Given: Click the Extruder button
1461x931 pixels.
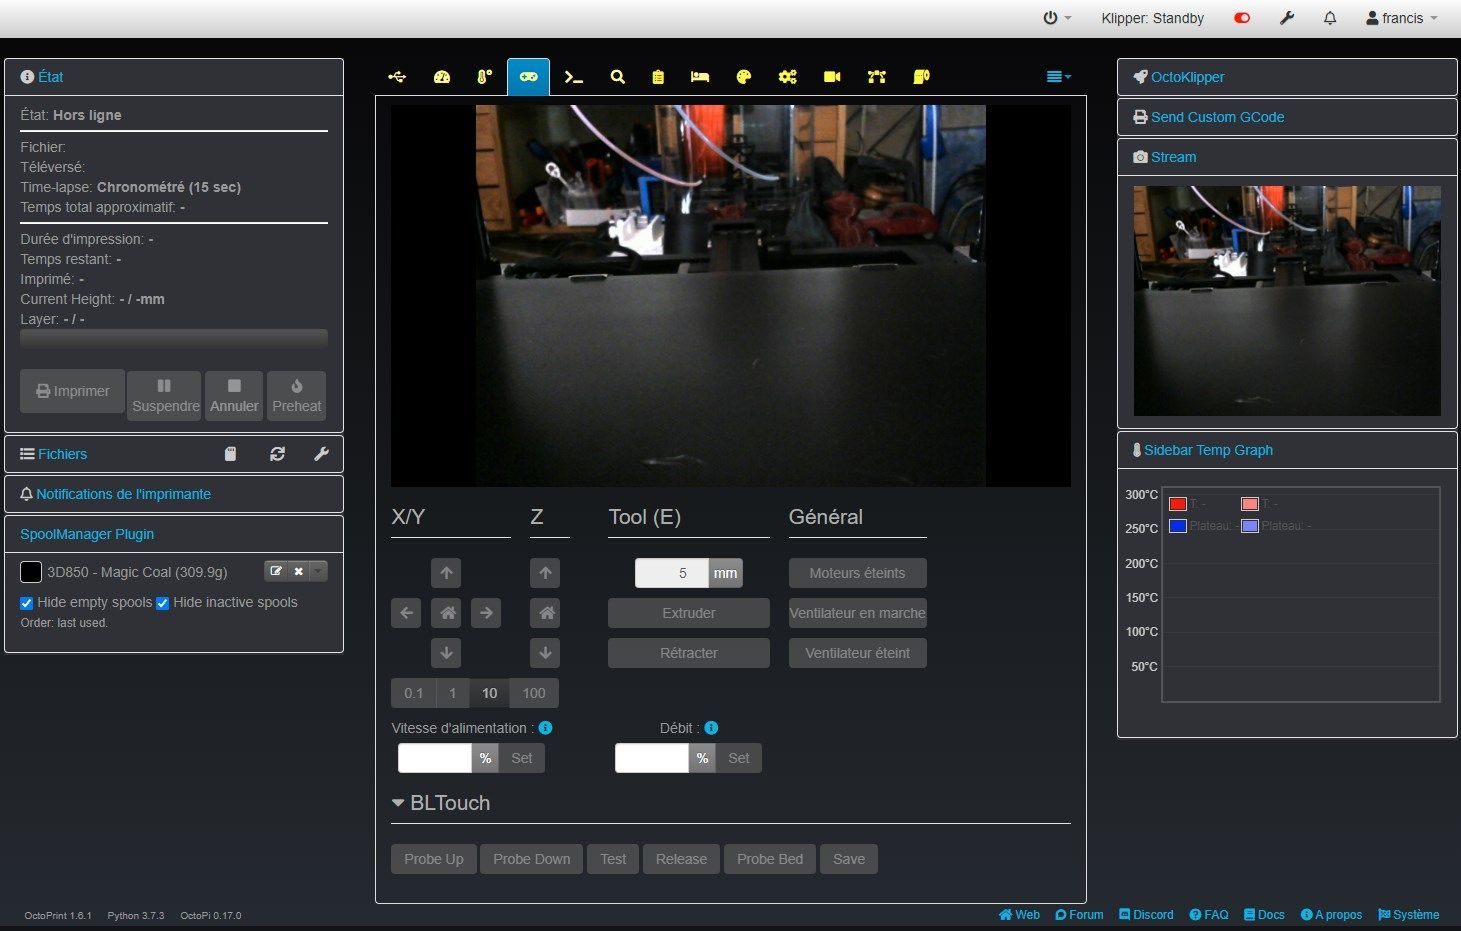Looking at the screenshot, I should click(689, 613).
